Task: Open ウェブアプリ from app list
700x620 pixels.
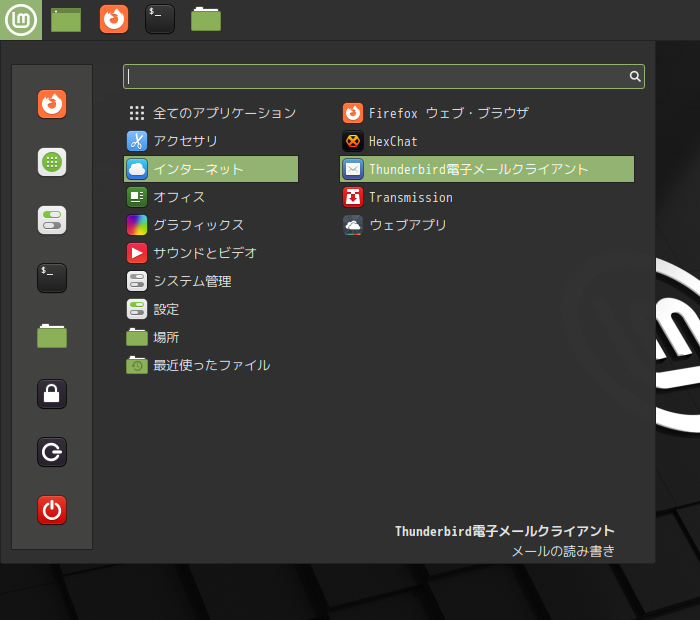Action: [x=487, y=225]
